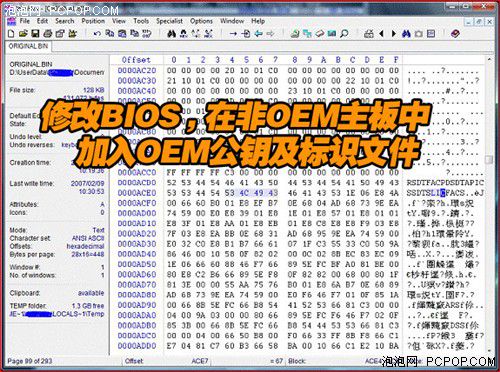The width and height of the screenshot is (500, 372).
Task: Click the Go To Offset arrow icon
Action: [233, 34]
